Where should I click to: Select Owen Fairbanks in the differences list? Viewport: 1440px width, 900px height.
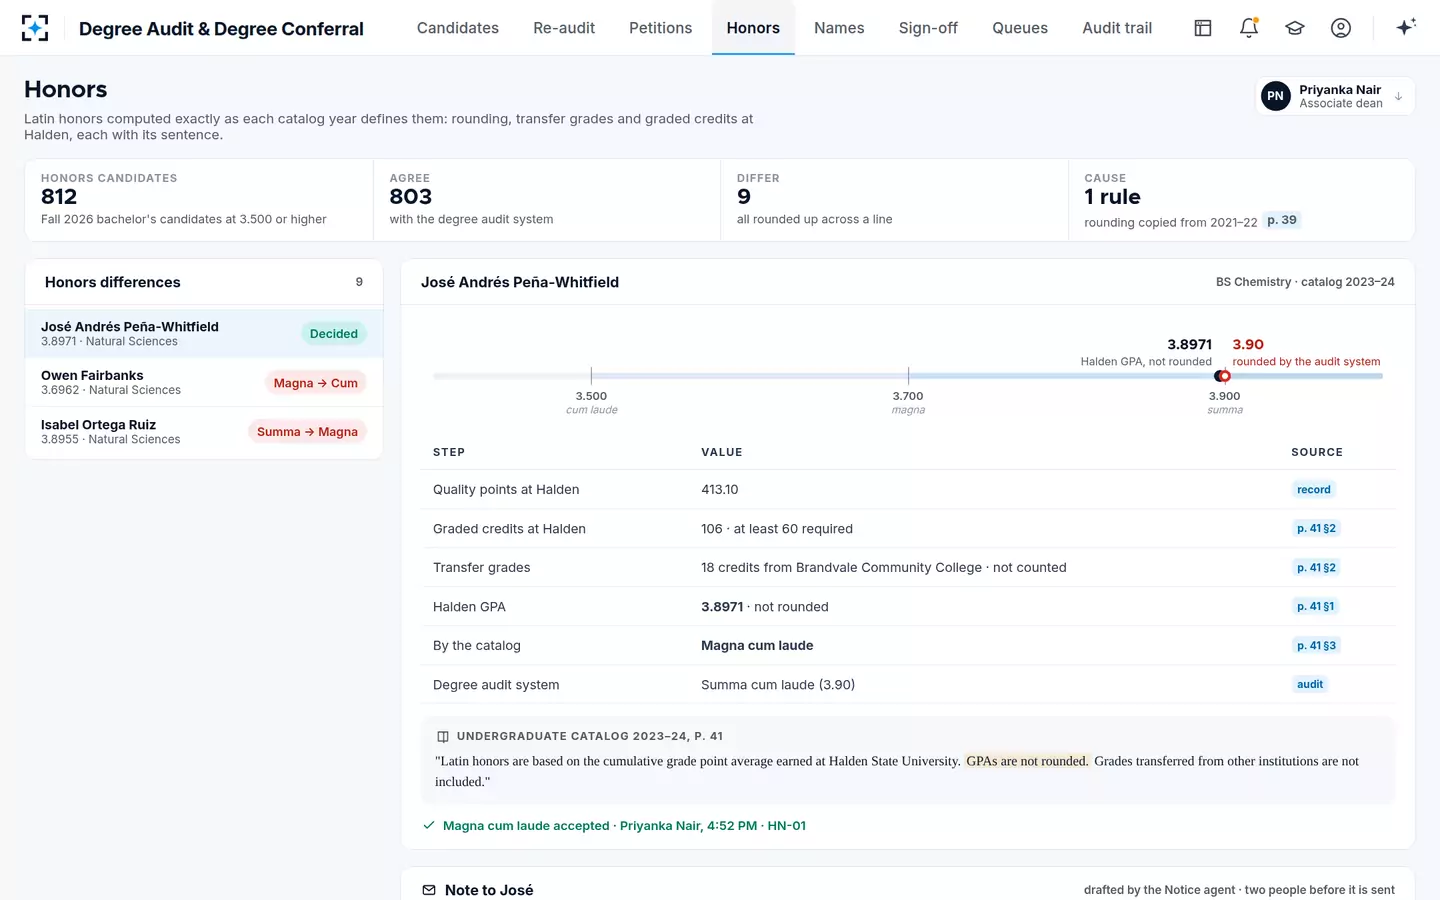point(204,382)
